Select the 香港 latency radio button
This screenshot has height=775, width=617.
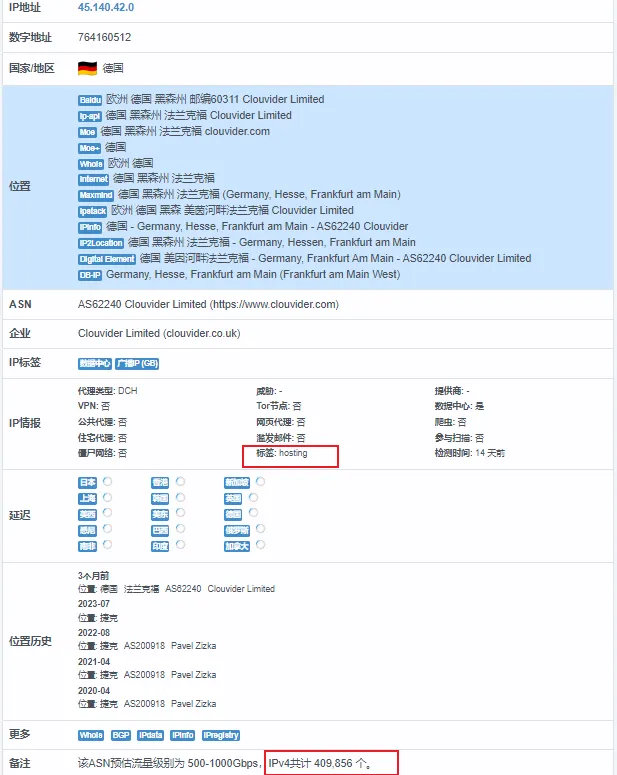pyautogui.click(x=181, y=482)
